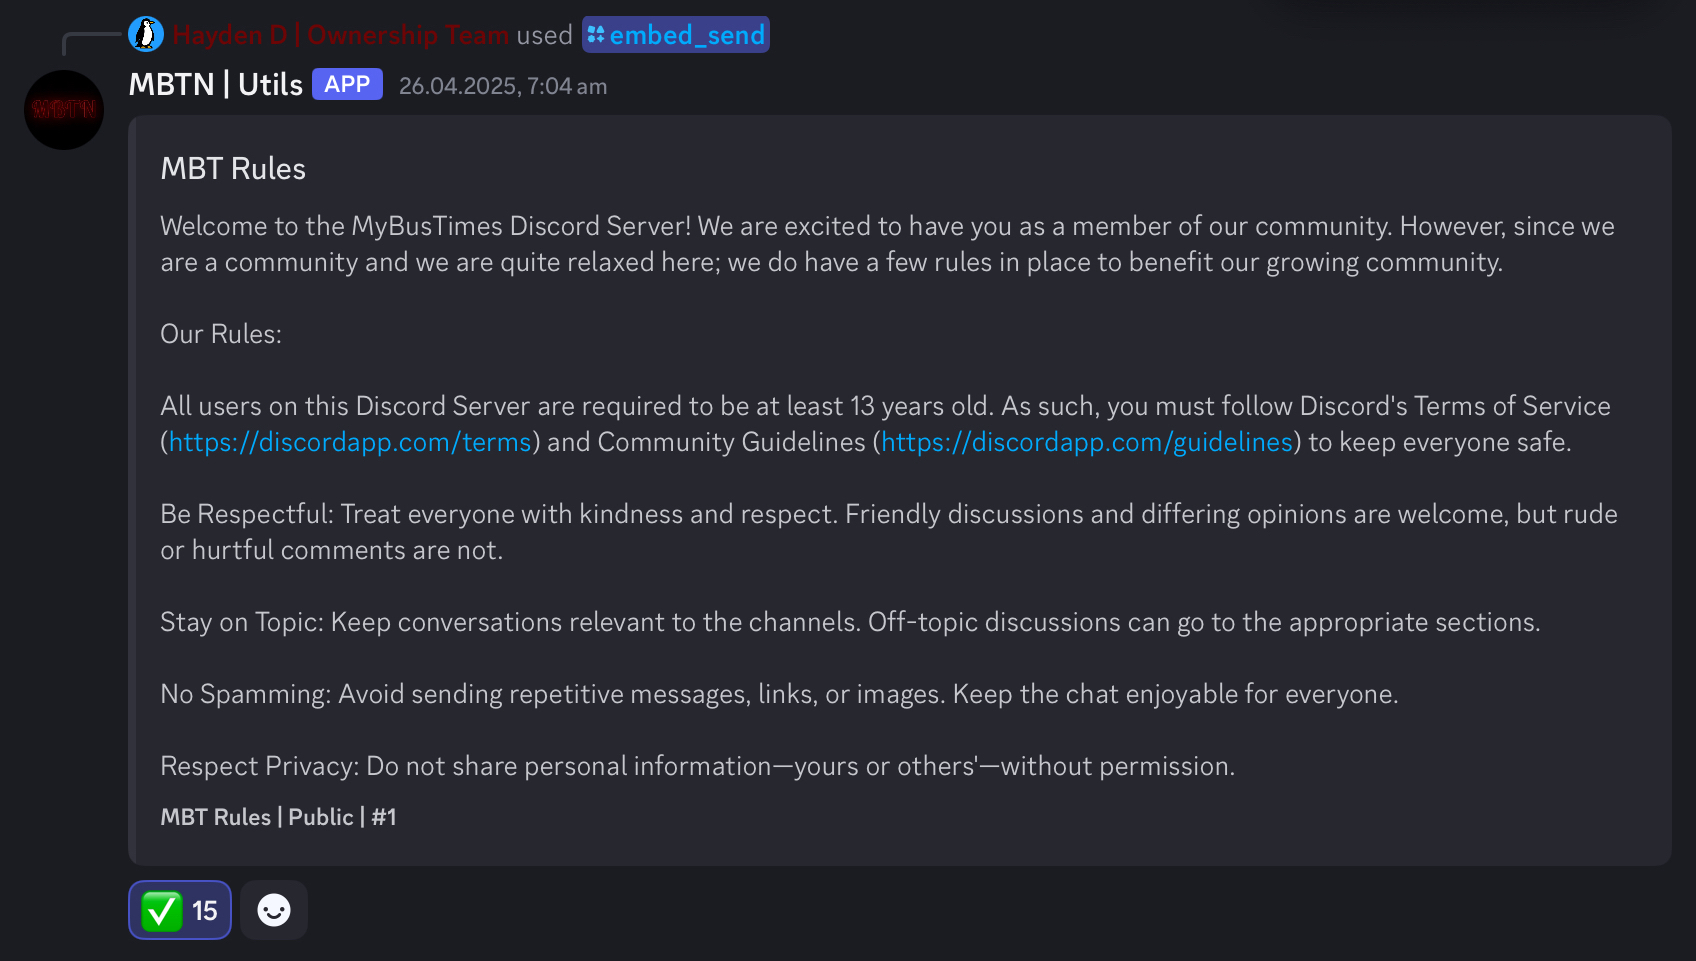This screenshot has width=1696, height=961.
Task: Open the Hayden D | Ownership Team profile
Action: 340,35
